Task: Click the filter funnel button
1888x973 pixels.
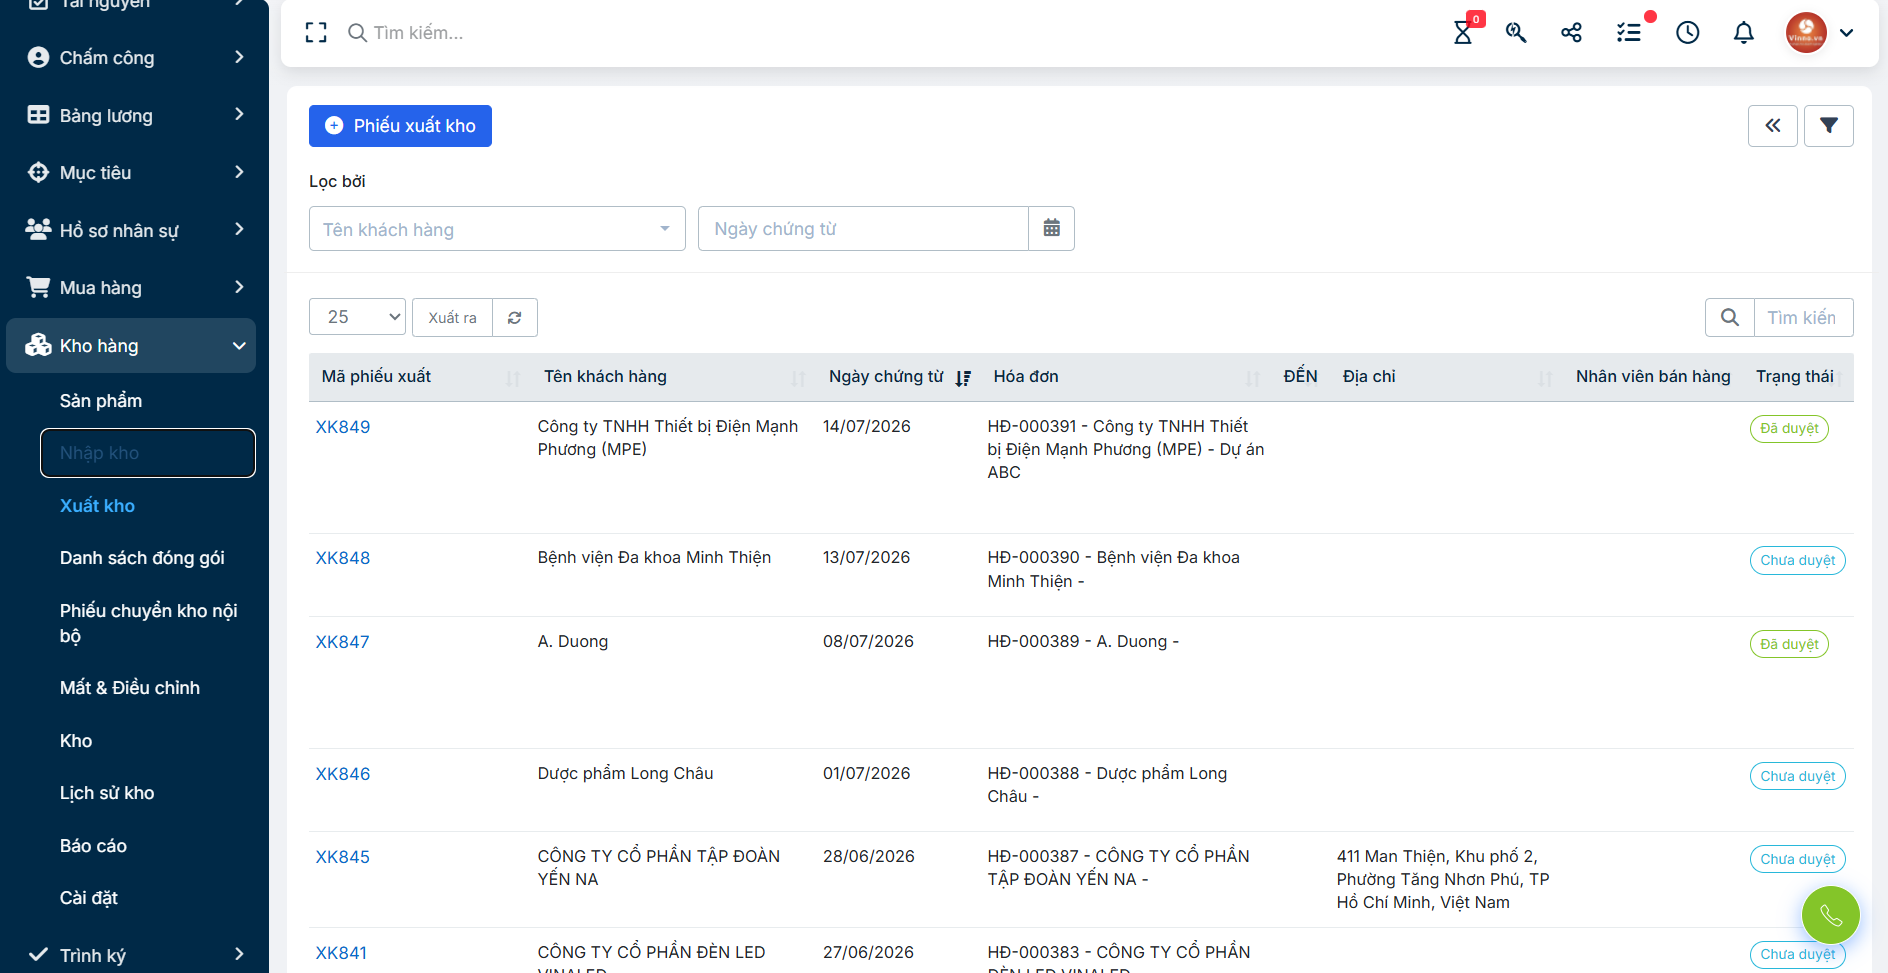Action: coord(1829,126)
